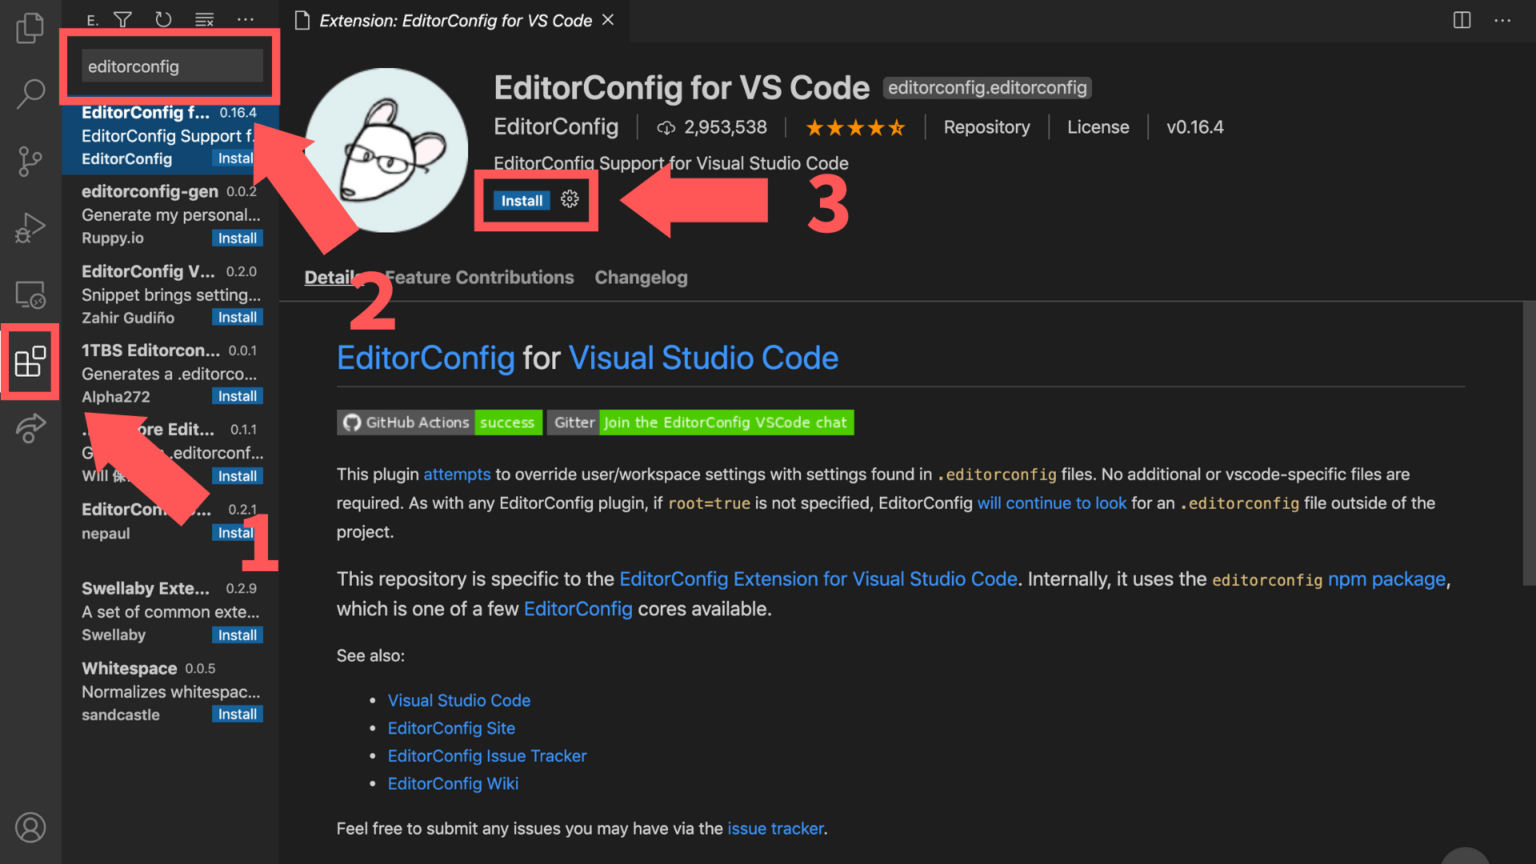Select the Search icon in activity bar
The width and height of the screenshot is (1536, 864).
29,94
